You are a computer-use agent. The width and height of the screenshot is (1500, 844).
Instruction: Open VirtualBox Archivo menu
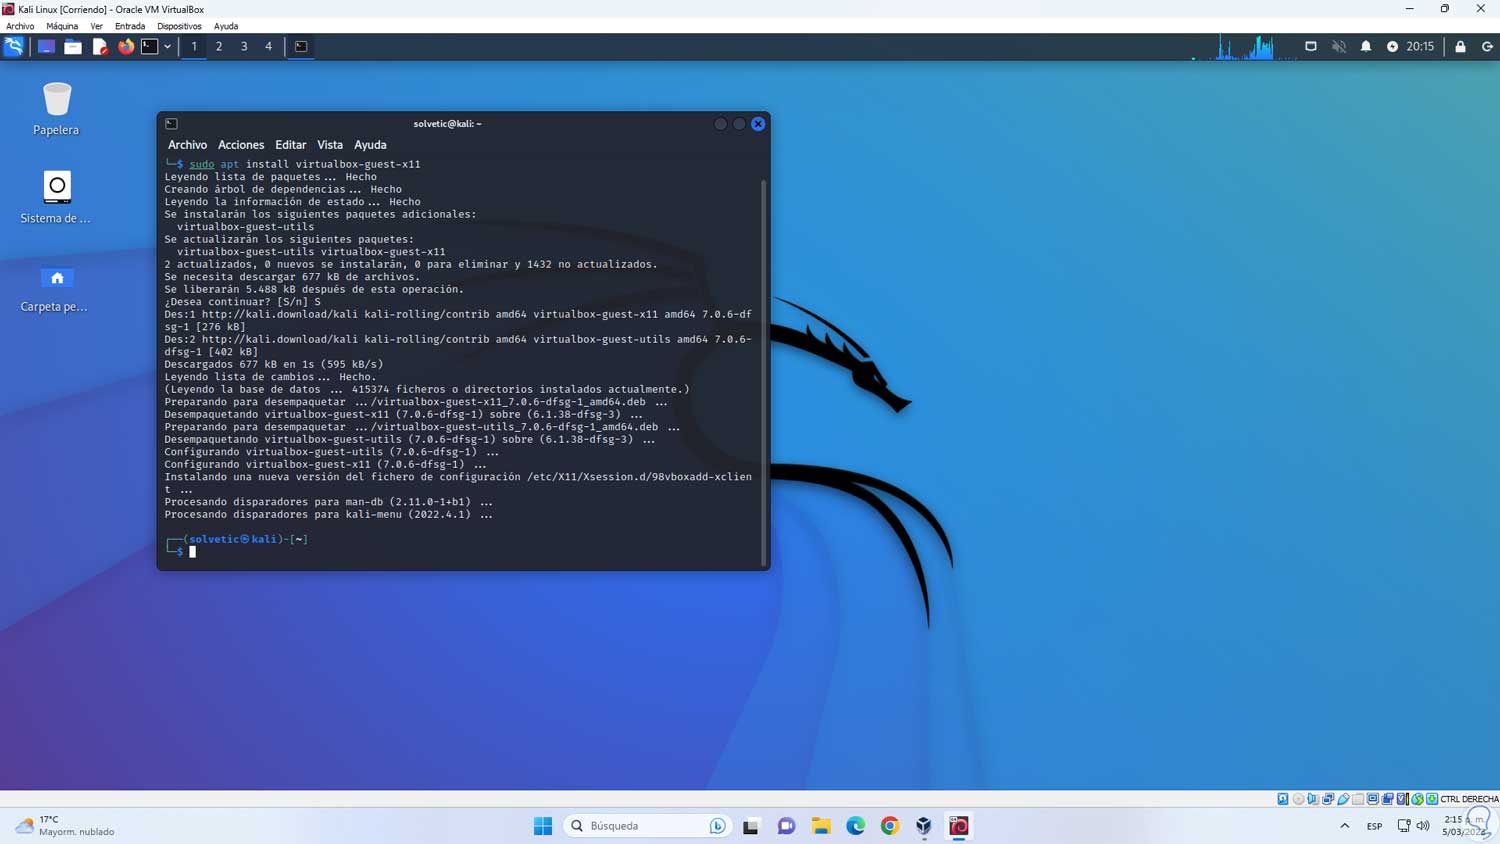click(x=20, y=26)
